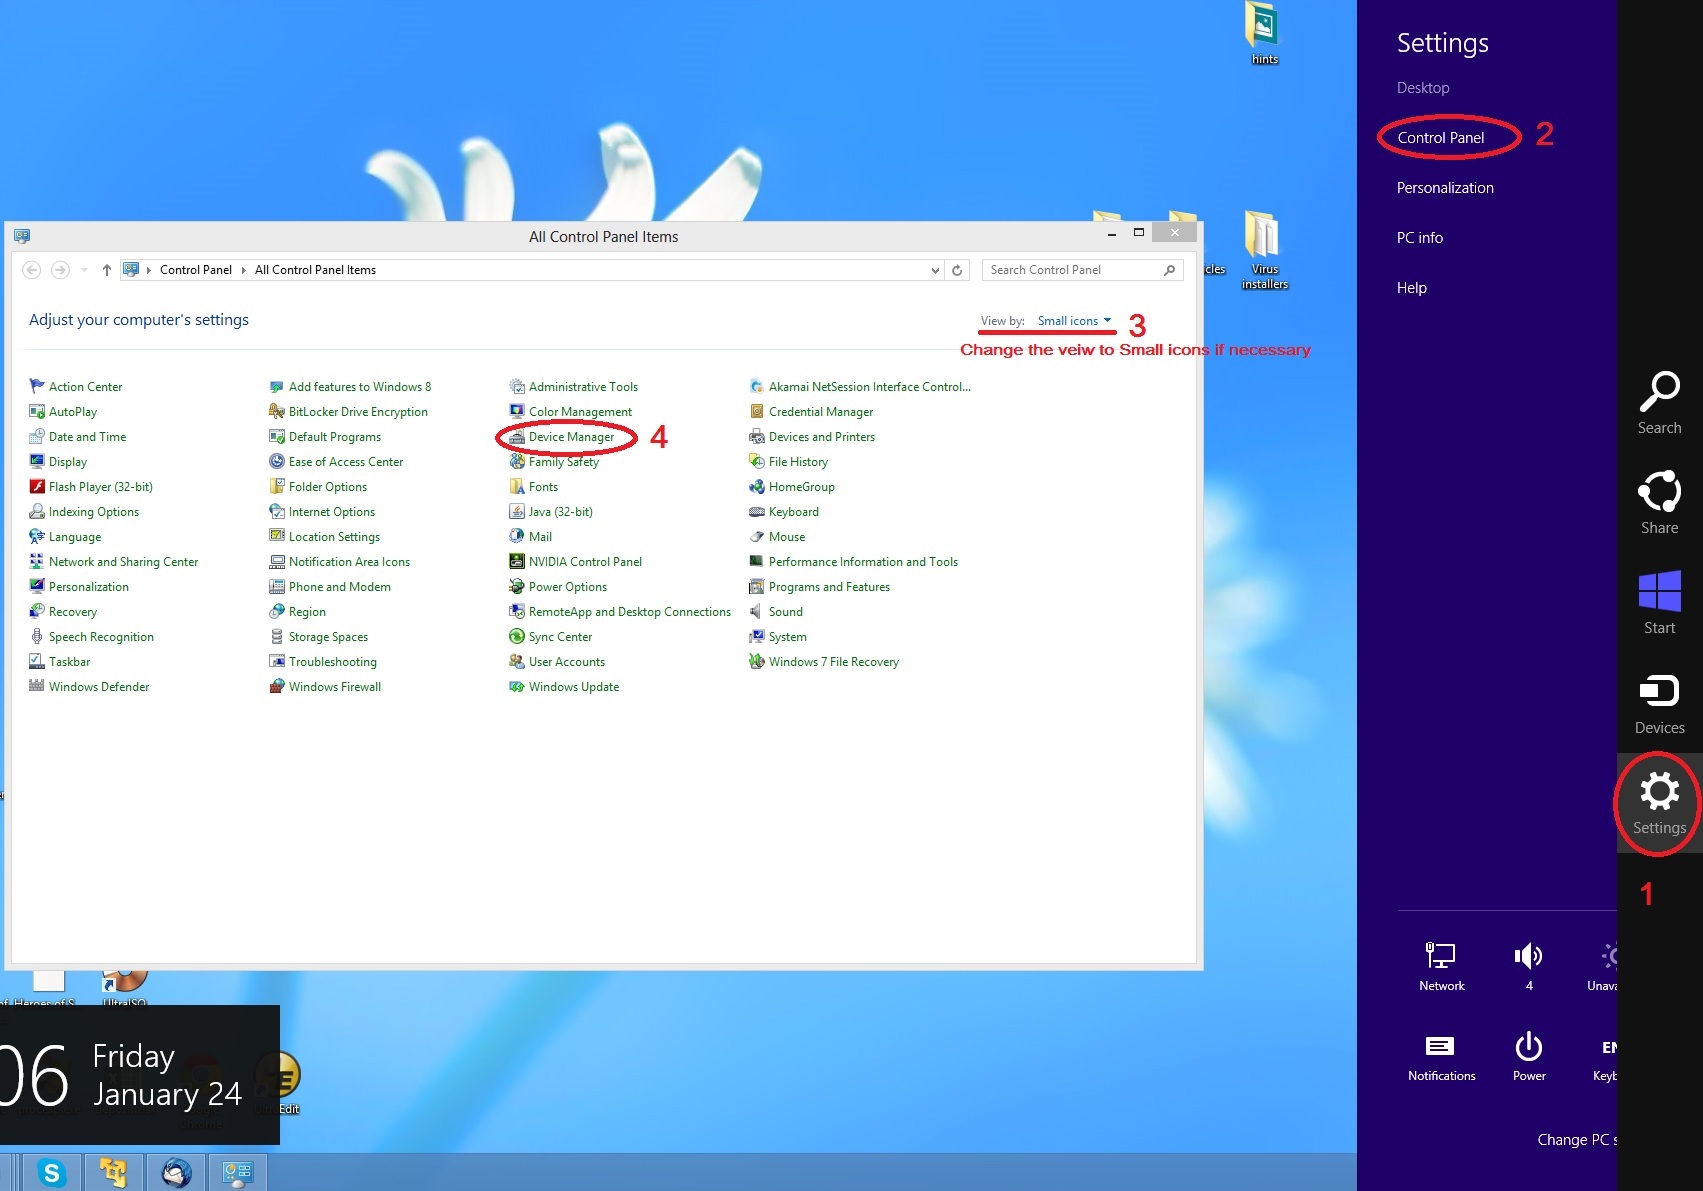Click the HomeGroup icon
This screenshot has height=1191, width=1703.
coord(757,486)
